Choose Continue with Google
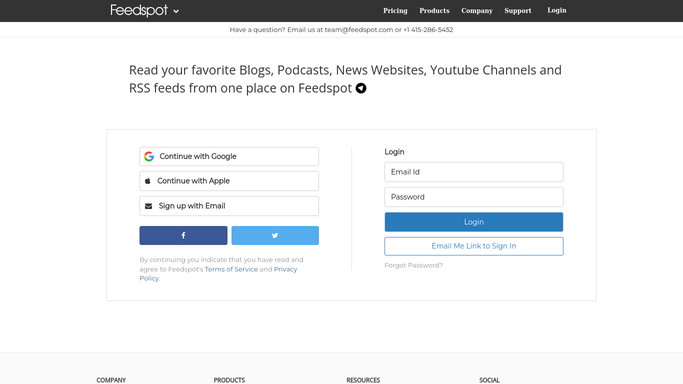Image resolution: width=683 pixels, height=384 pixels. click(229, 156)
